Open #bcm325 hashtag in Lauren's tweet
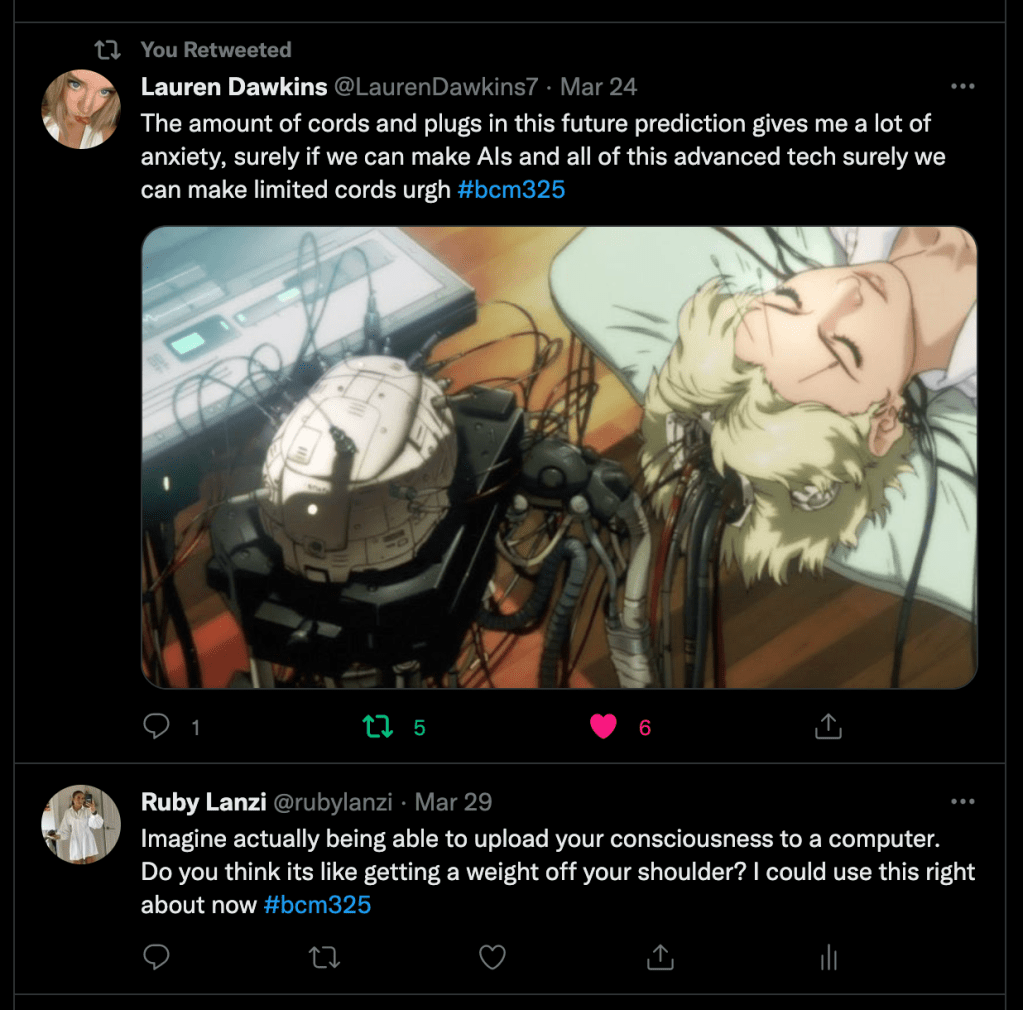 click(511, 190)
